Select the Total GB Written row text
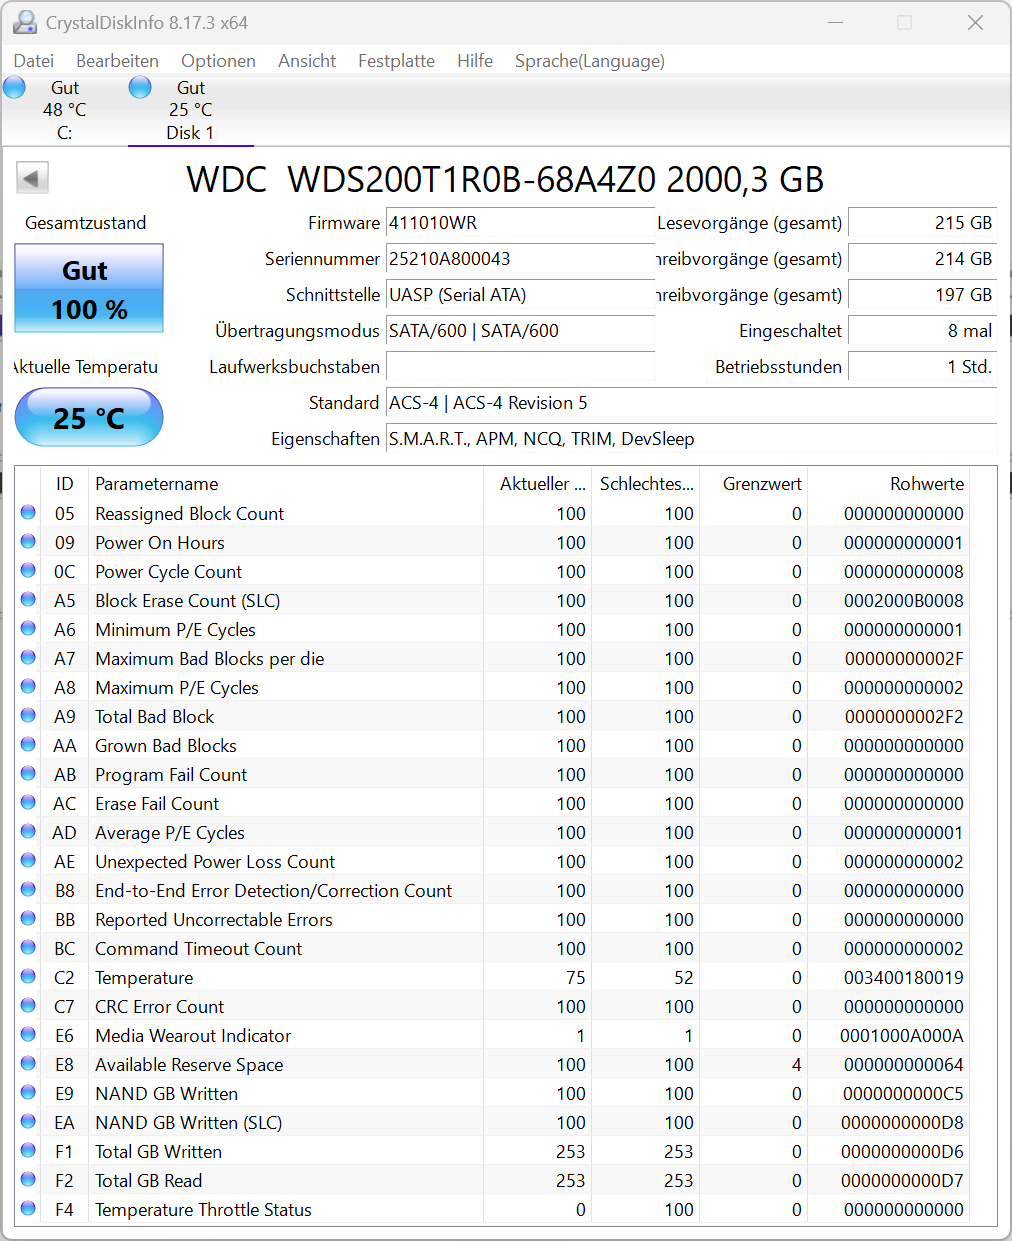 158,1152
